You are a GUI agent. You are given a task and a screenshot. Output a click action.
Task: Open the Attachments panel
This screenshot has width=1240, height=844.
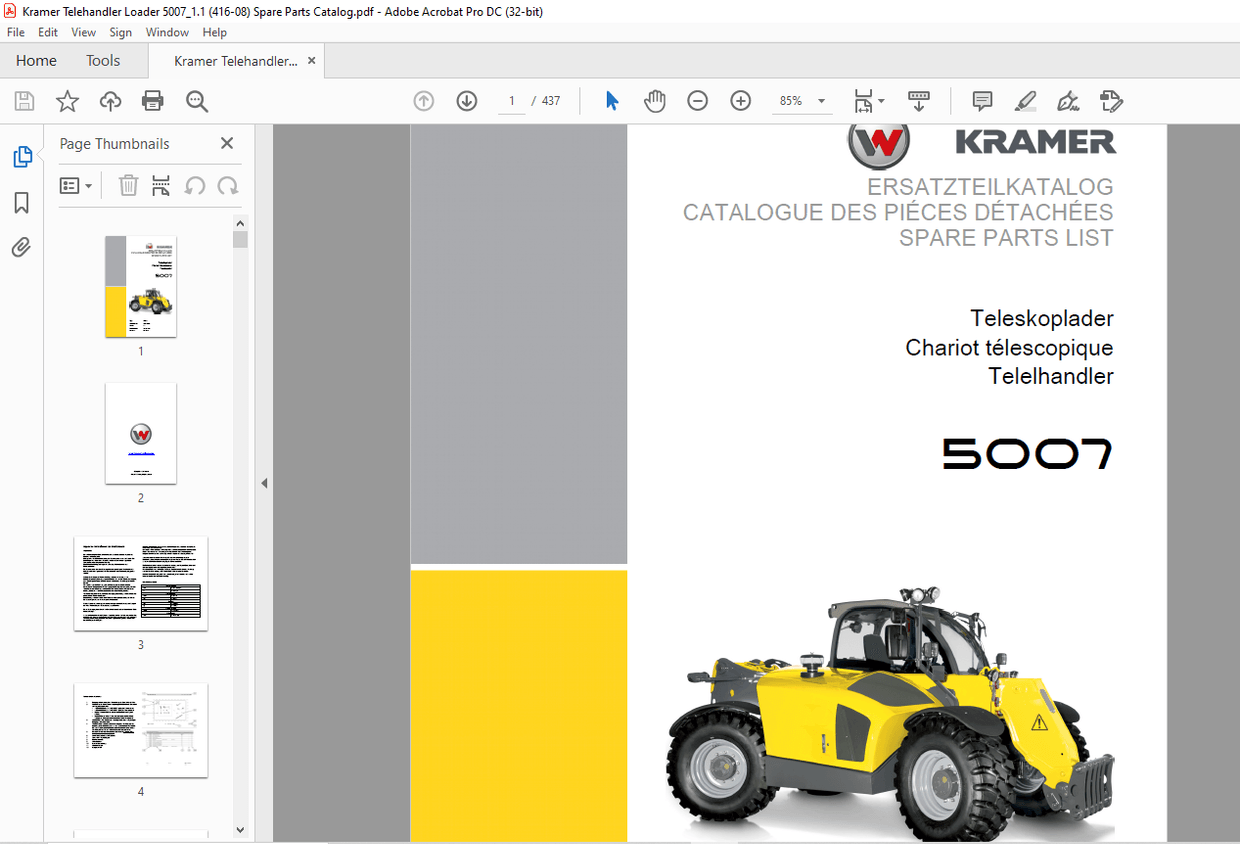(22, 247)
